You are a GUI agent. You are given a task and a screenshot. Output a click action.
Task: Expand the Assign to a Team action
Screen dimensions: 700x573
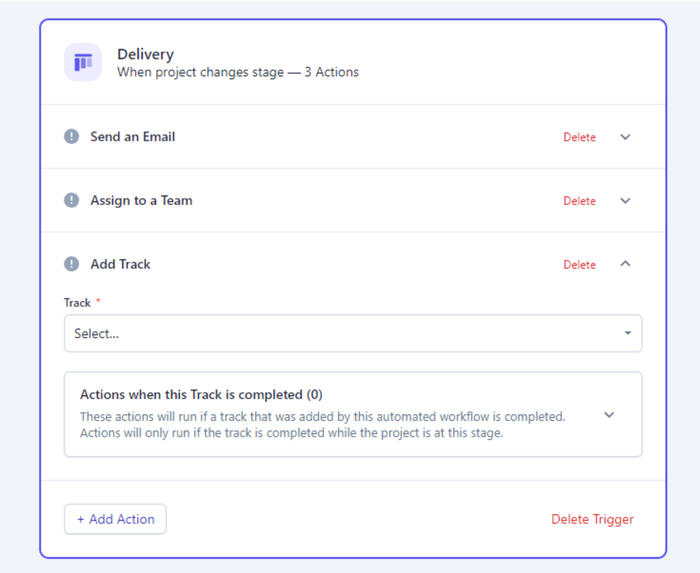pyautogui.click(x=625, y=201)
